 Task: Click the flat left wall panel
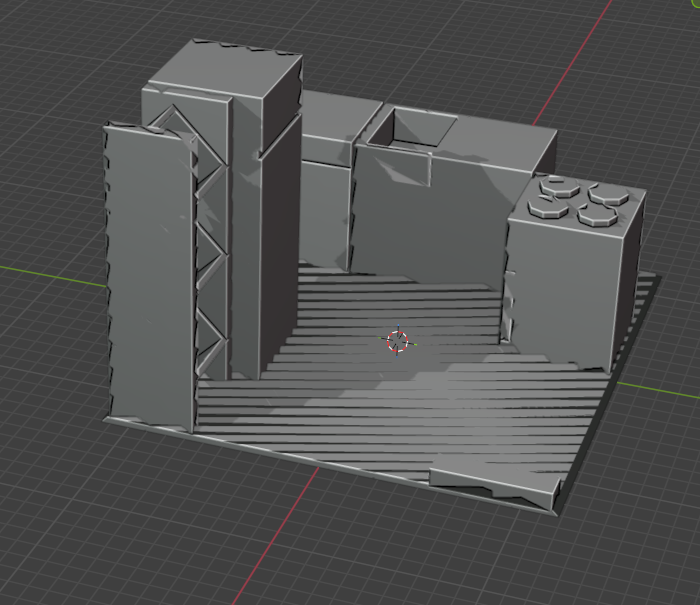[x=146, y=270]
